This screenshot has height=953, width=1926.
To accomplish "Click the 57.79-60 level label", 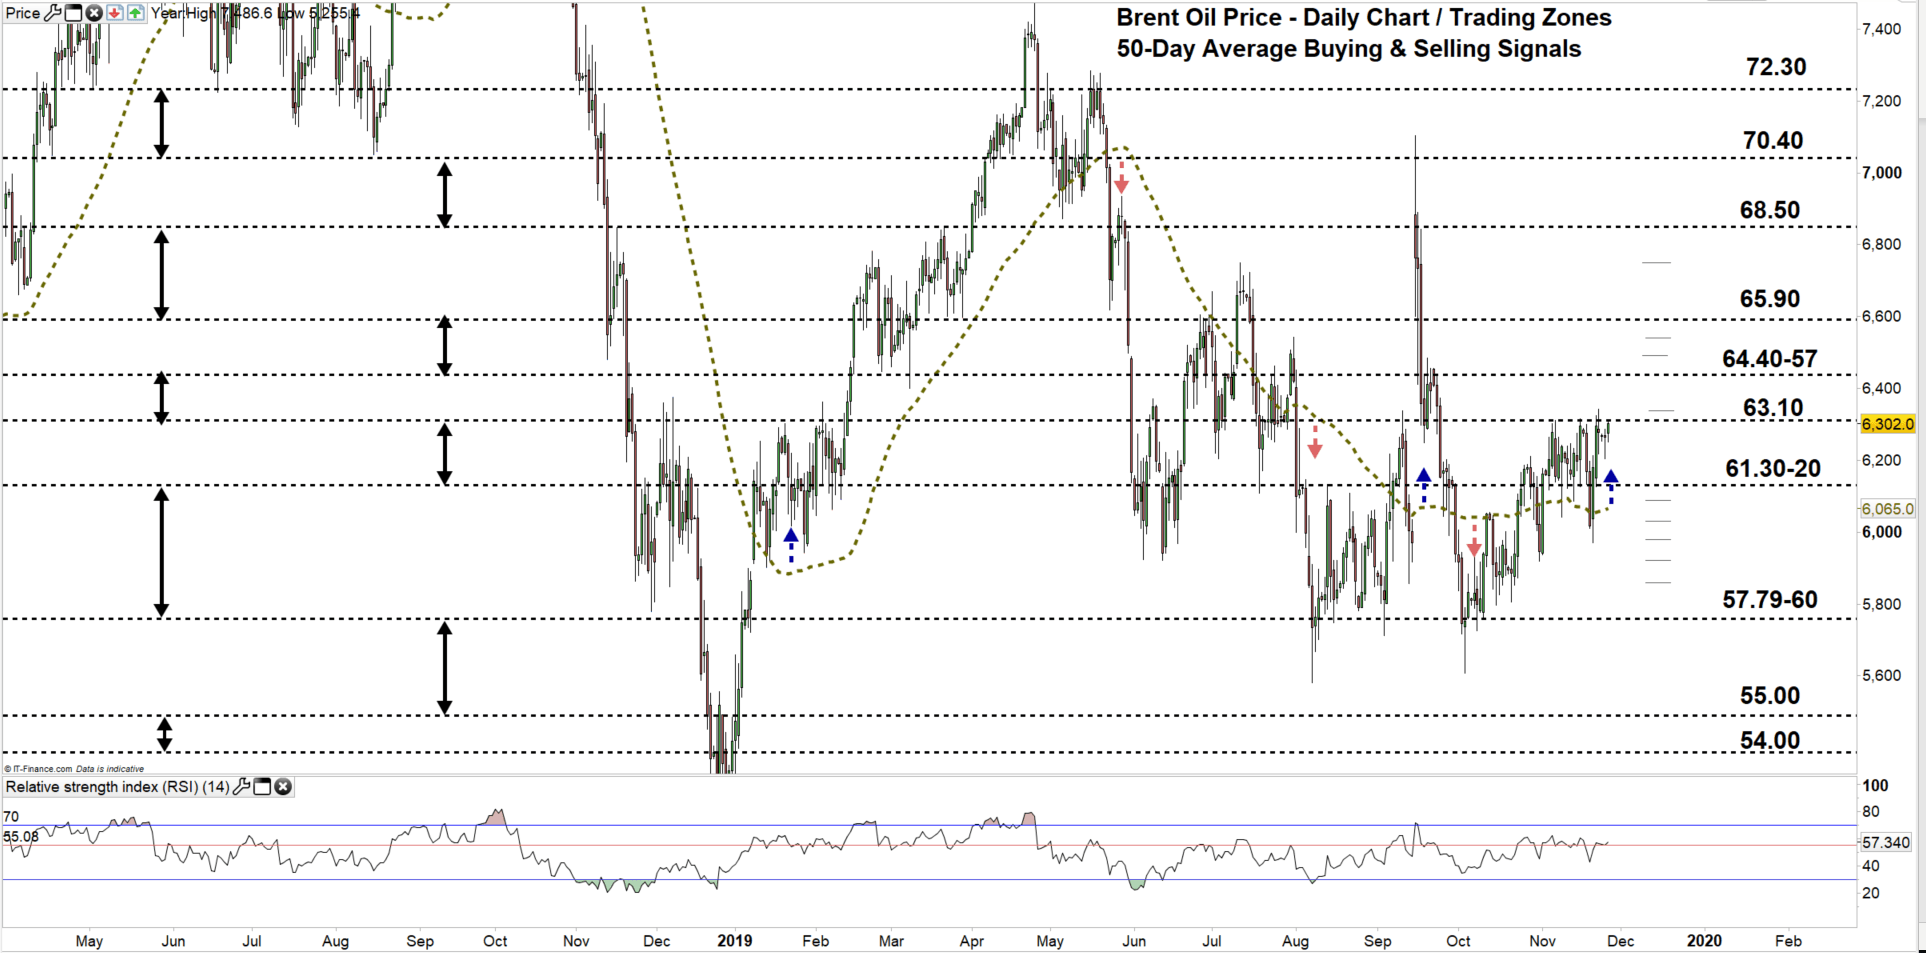I will click(1770, 600).
